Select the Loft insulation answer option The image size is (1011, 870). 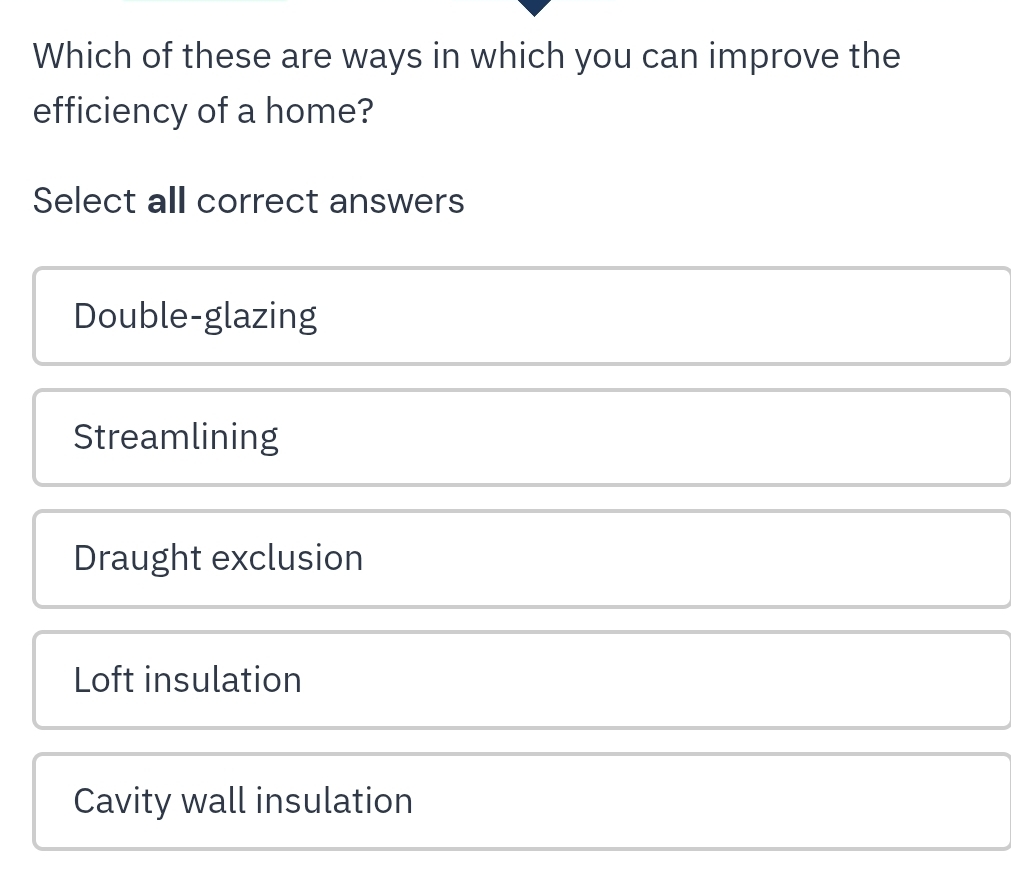pos(522,680)
